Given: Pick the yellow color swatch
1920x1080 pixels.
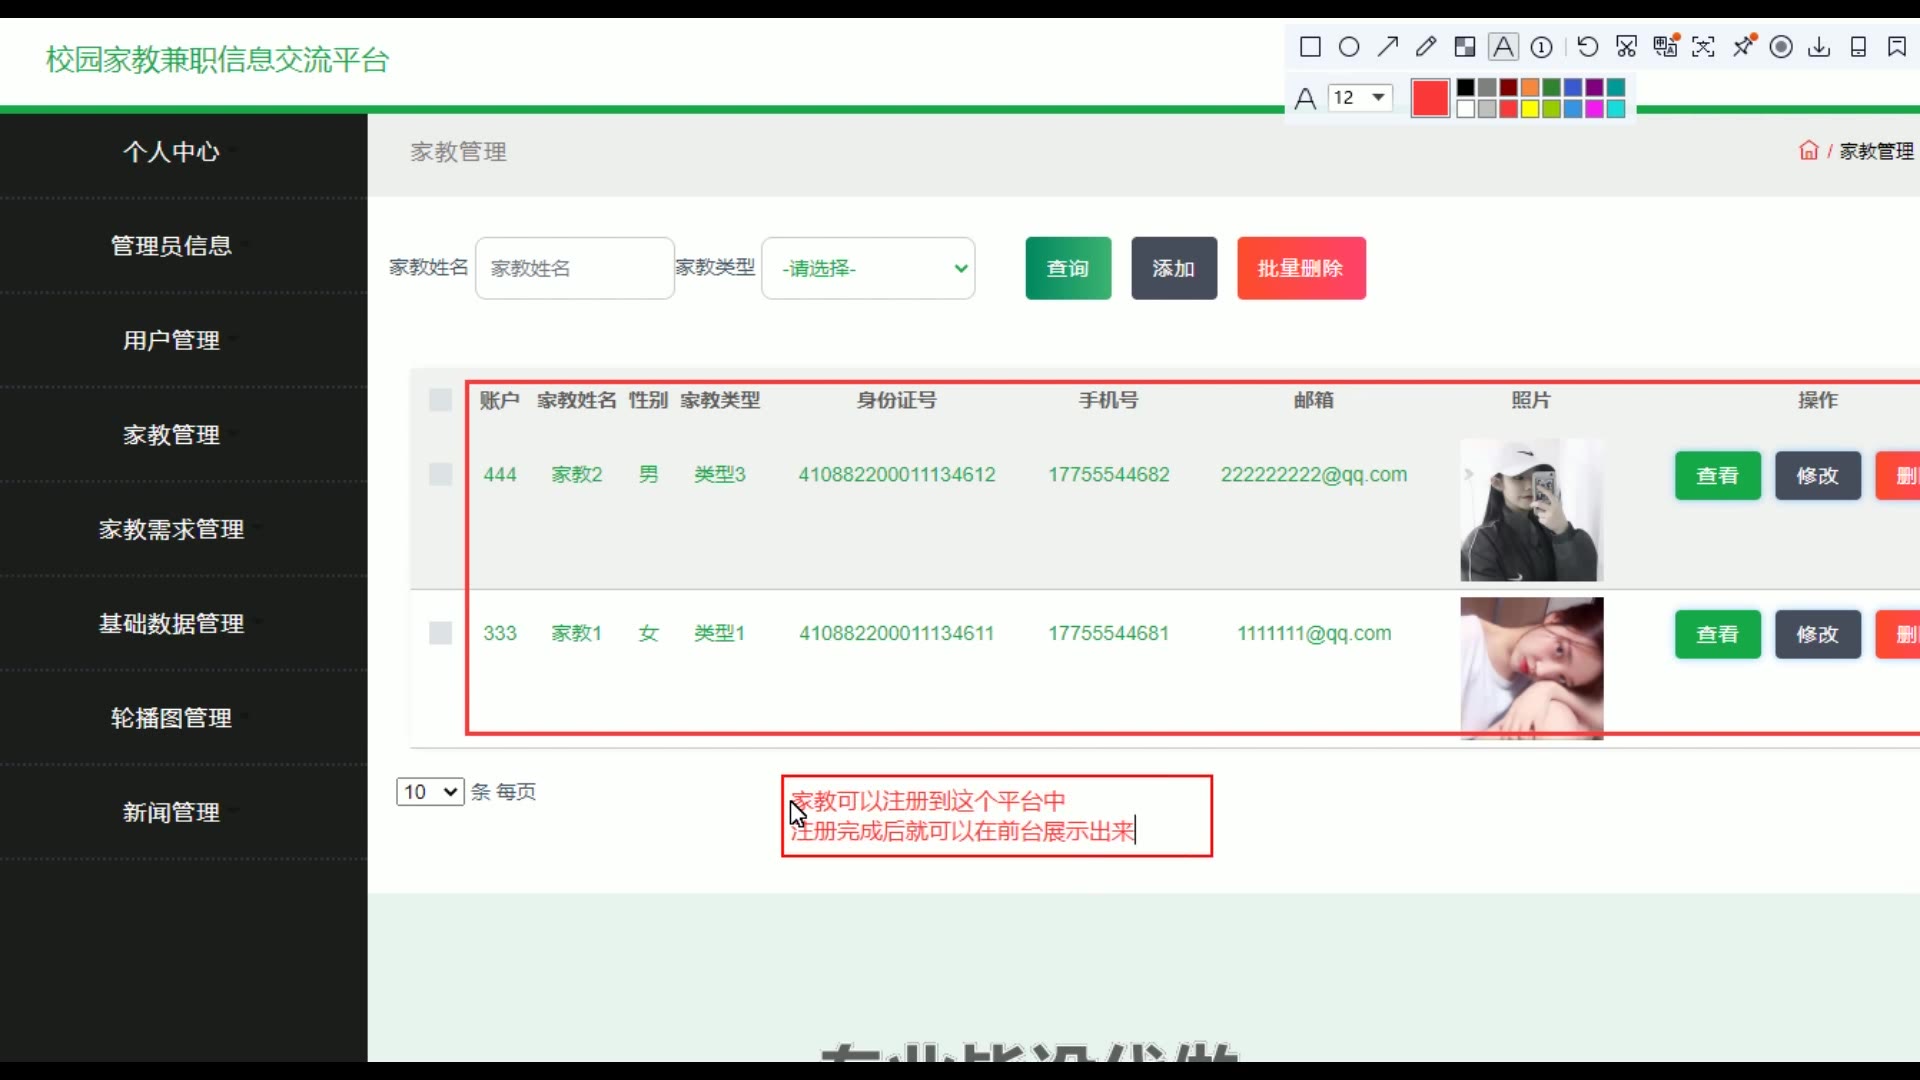Looking at the screenshot, I should 1530,109.
